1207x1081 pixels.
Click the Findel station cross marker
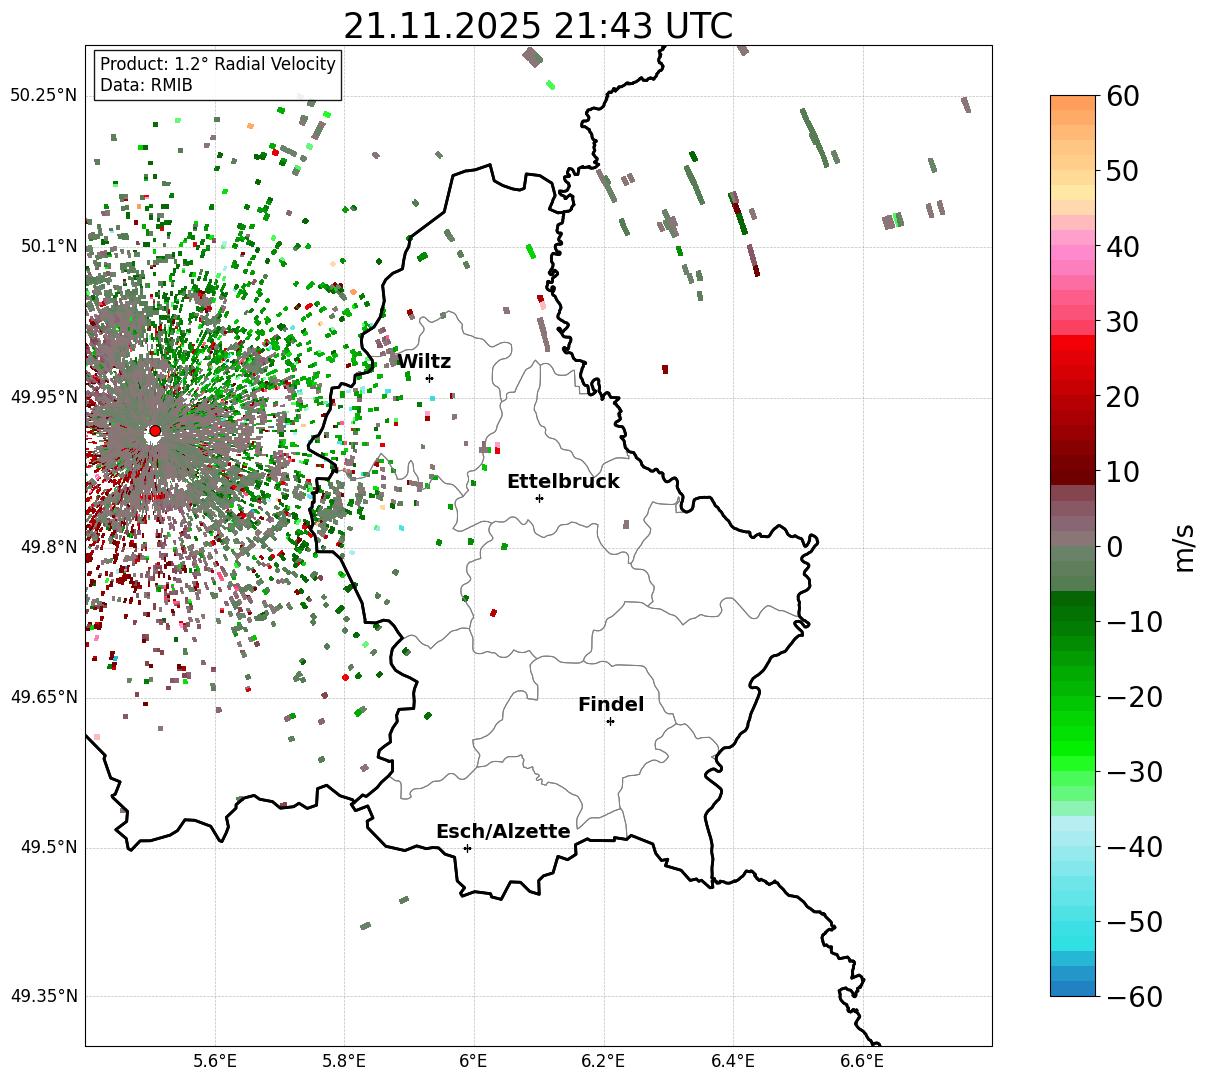point(610,721)
